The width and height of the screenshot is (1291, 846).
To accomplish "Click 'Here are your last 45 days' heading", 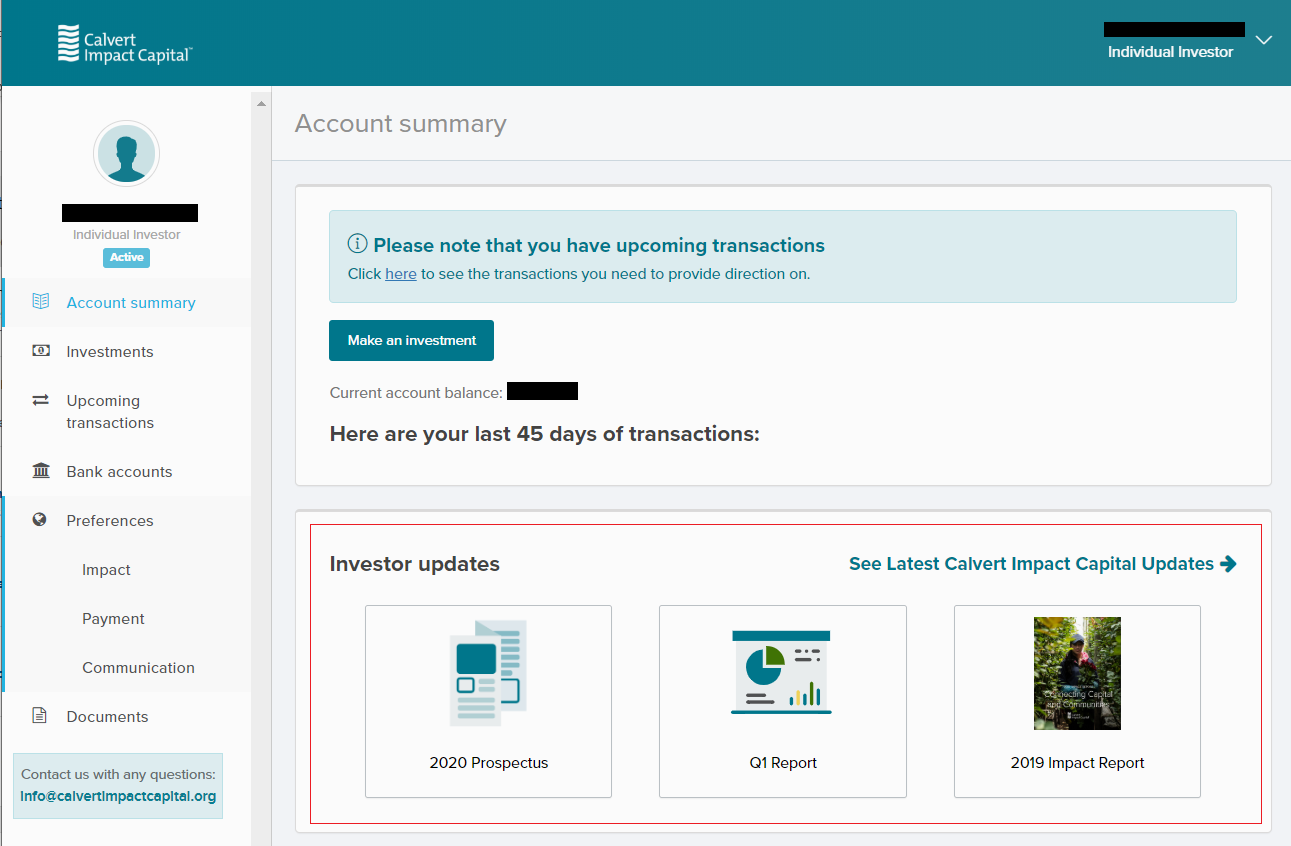I will (x=544, y=434).
